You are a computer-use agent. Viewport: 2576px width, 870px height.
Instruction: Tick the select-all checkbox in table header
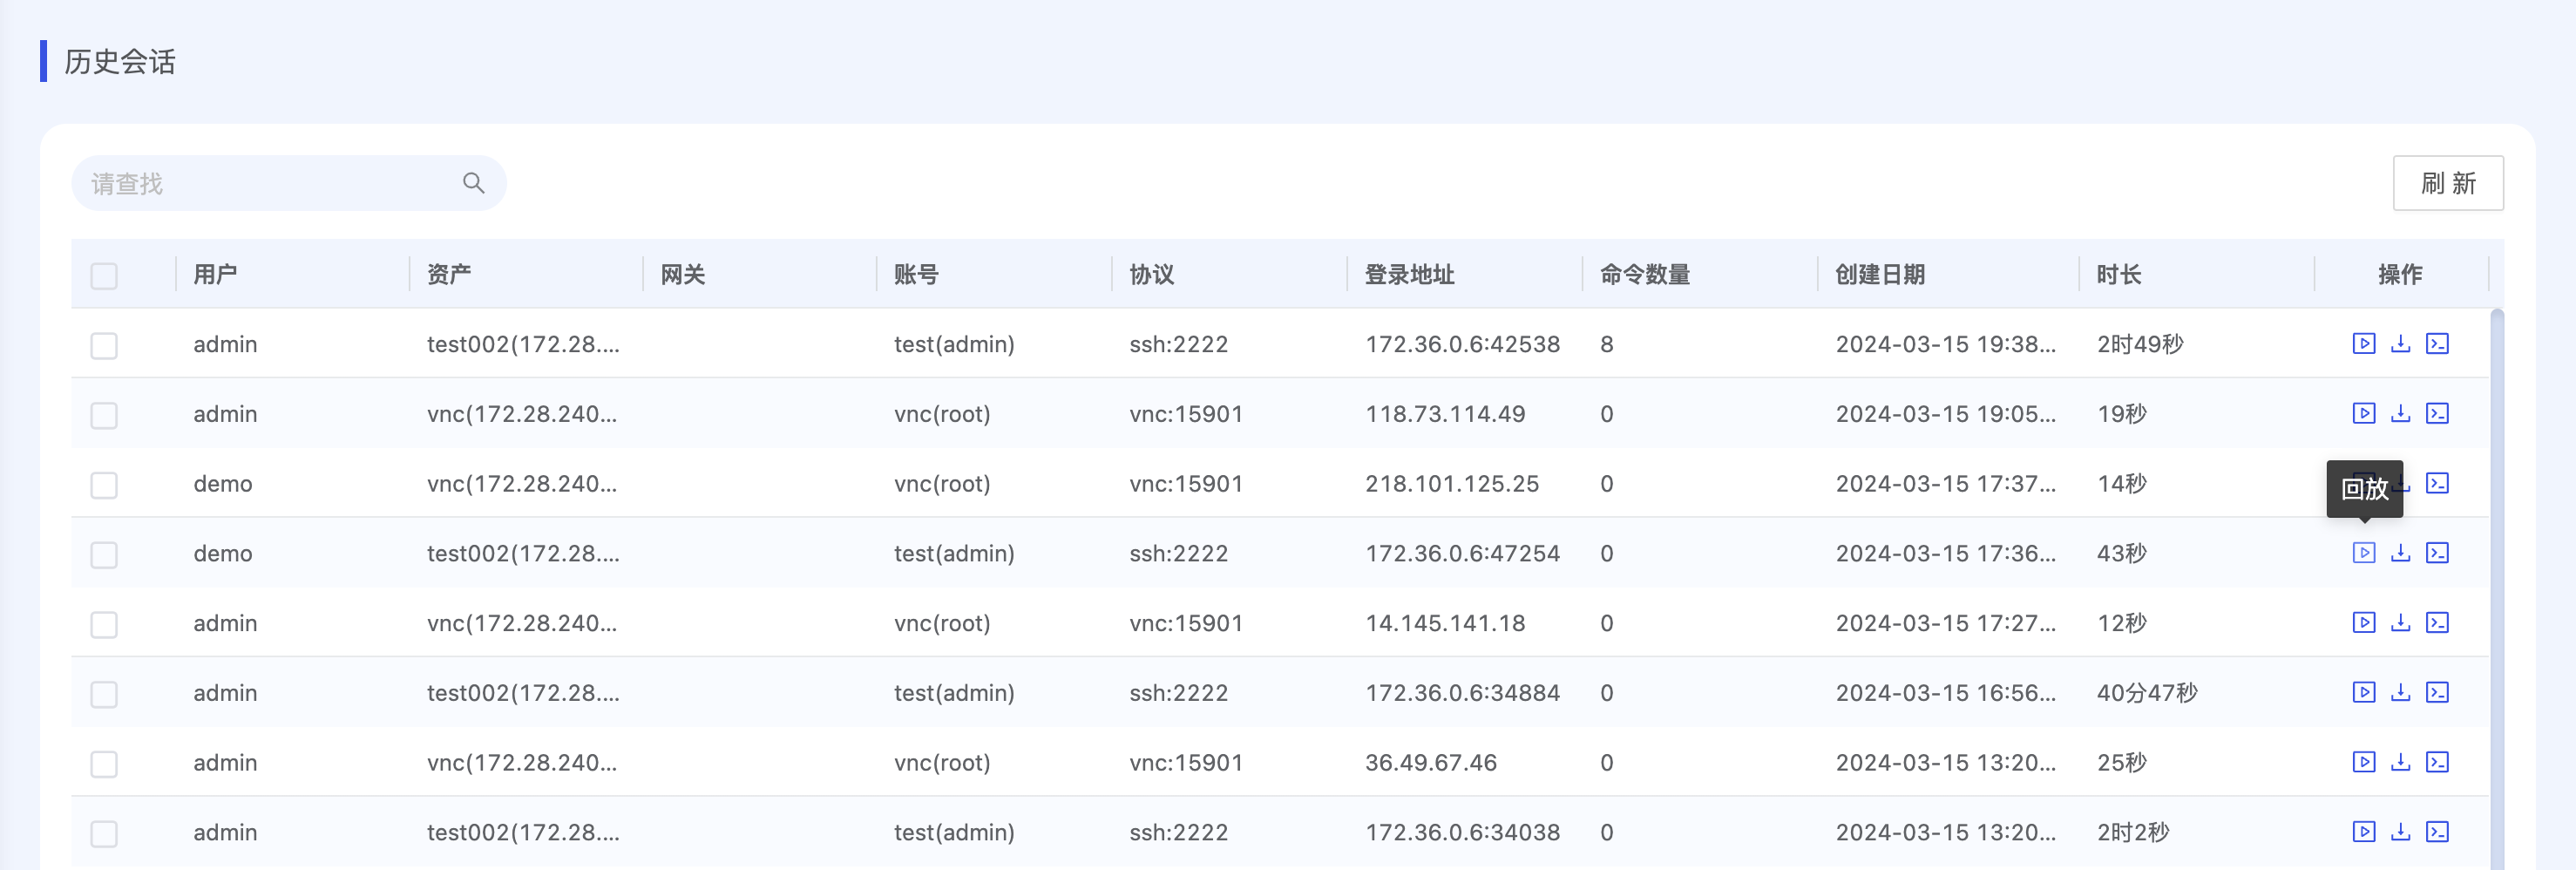[104, 275]
